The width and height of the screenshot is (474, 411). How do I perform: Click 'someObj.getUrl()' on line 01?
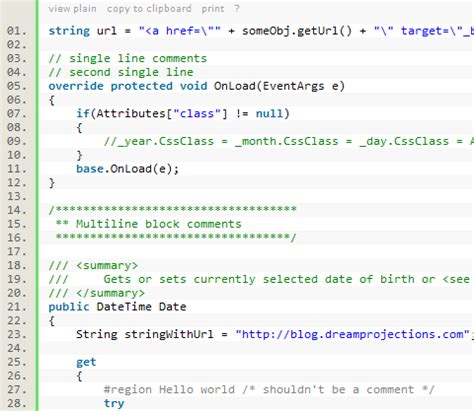coord(297,31)
